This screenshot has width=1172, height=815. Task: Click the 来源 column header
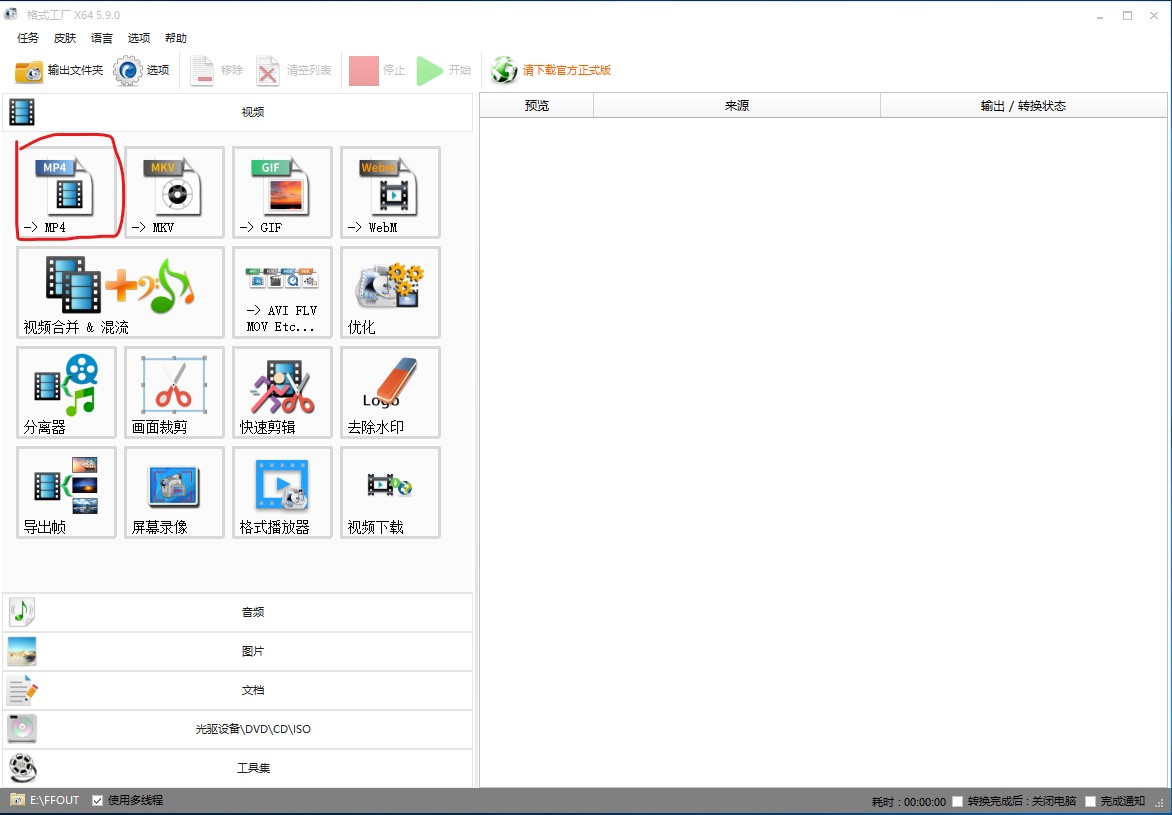click(x=736, y=106)
